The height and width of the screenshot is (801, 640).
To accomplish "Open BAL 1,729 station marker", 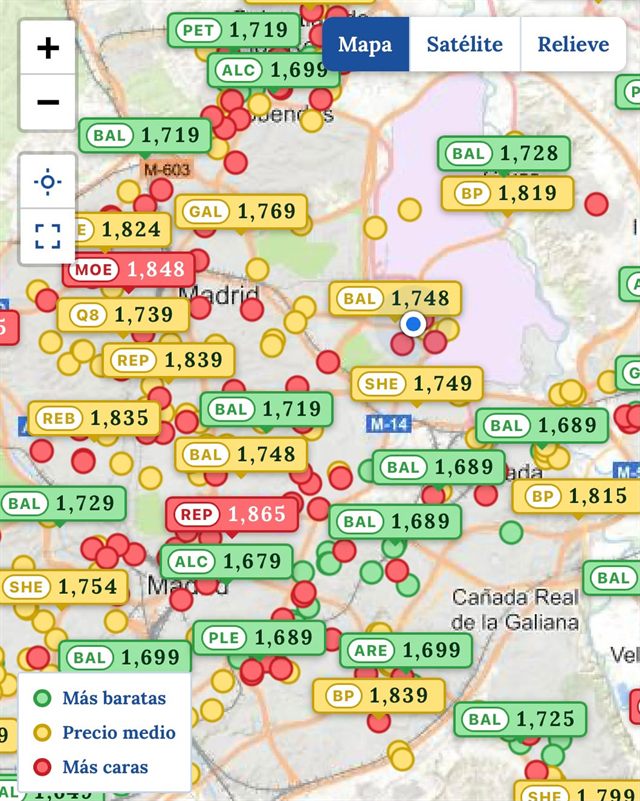I will click(62, 504).
